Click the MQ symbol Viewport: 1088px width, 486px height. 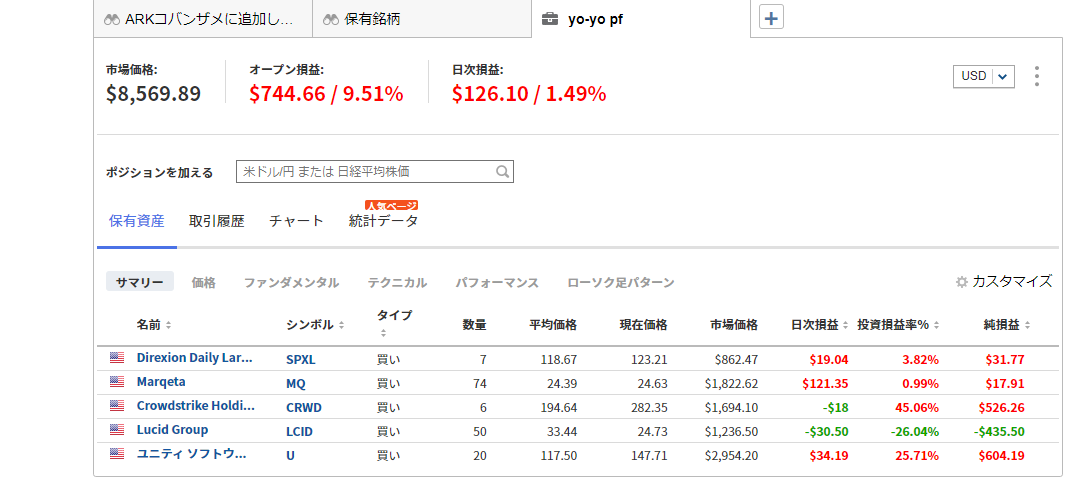tap(296, 384)
